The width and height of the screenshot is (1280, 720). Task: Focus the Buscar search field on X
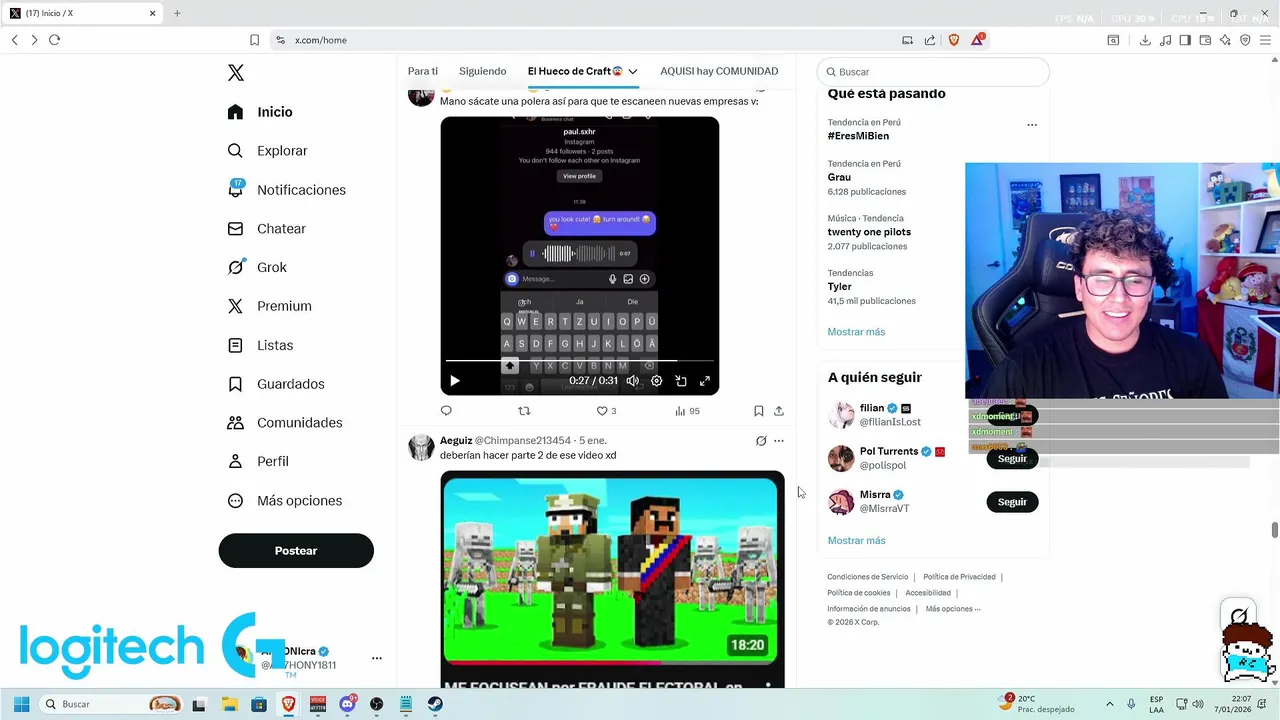[x=933, y=72]
